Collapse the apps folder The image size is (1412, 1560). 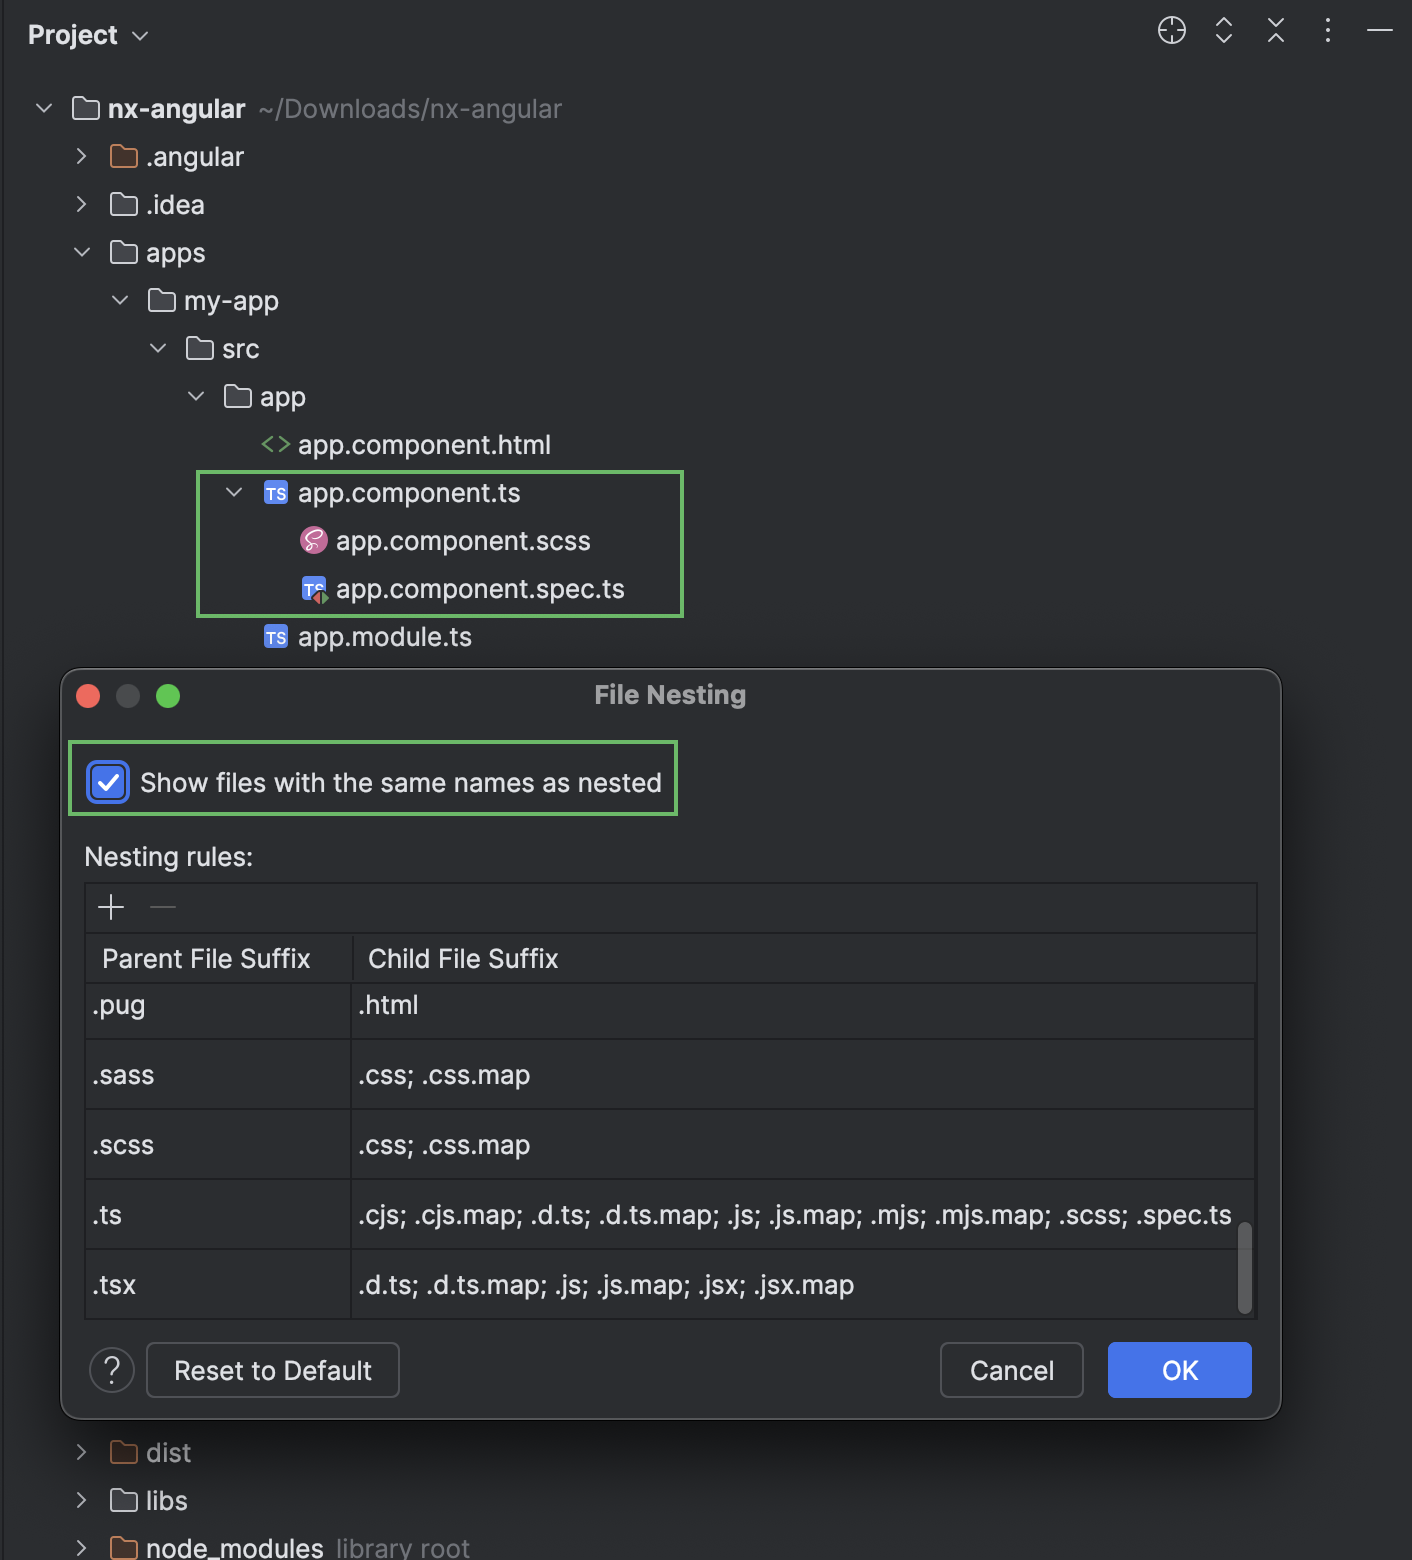82,253
